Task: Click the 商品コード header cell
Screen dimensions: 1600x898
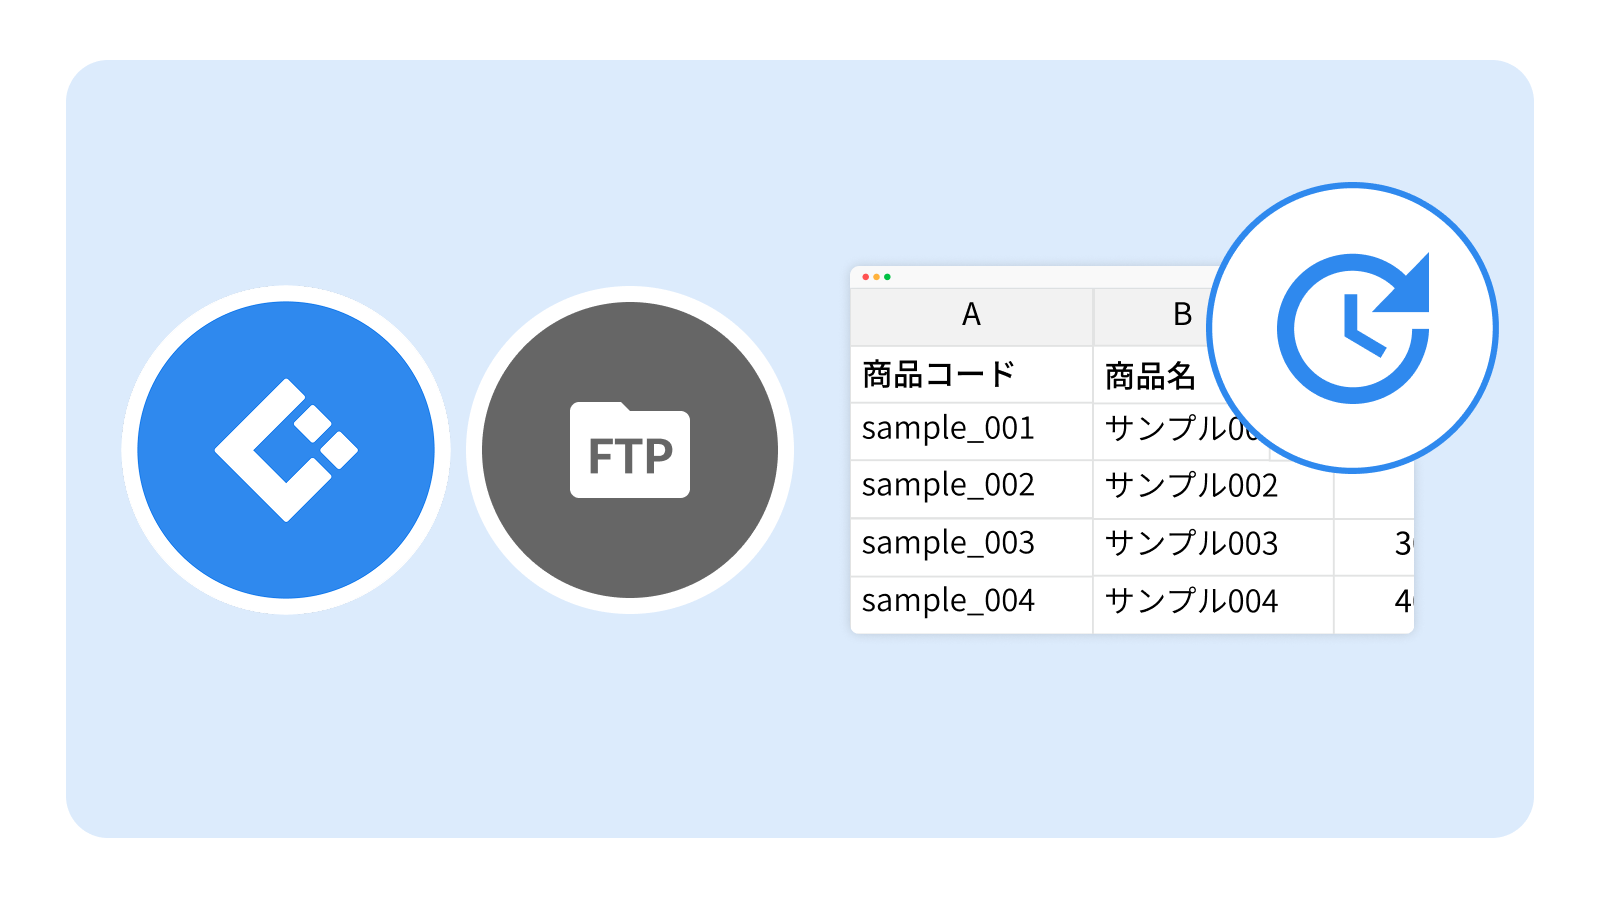Action: coord(971,375)
